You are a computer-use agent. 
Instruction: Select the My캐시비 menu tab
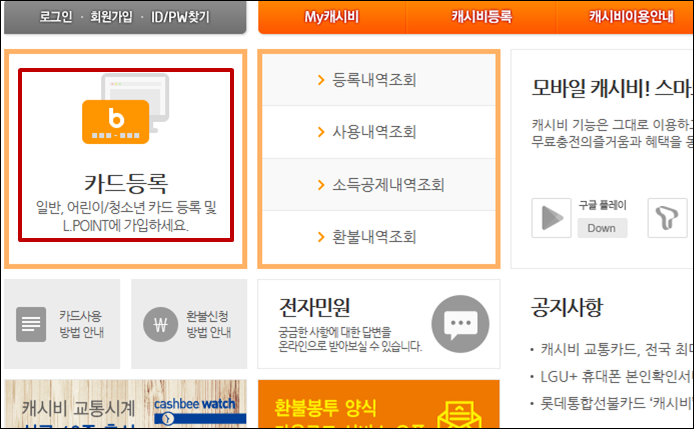click(332, 17)
